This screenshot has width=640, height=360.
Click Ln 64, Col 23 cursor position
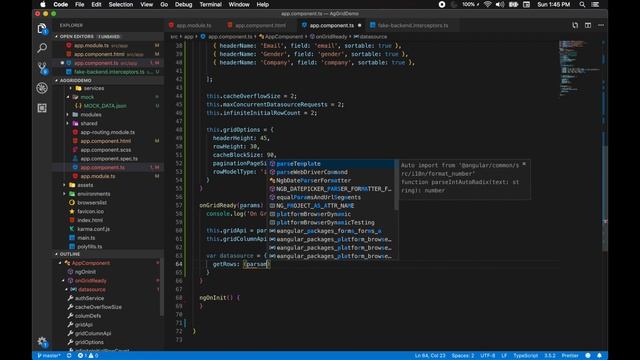[430, 356]
